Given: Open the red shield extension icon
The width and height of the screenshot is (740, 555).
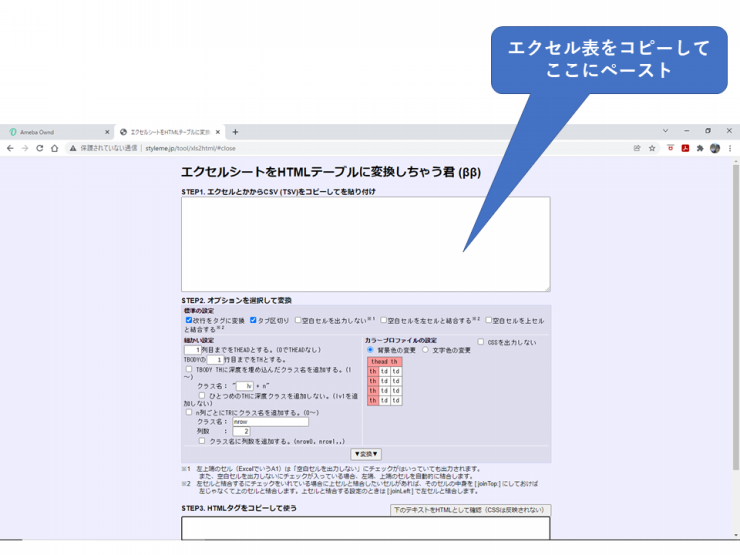Looking at the screenshot, I should pyautogui.click(x=670, y=148).
